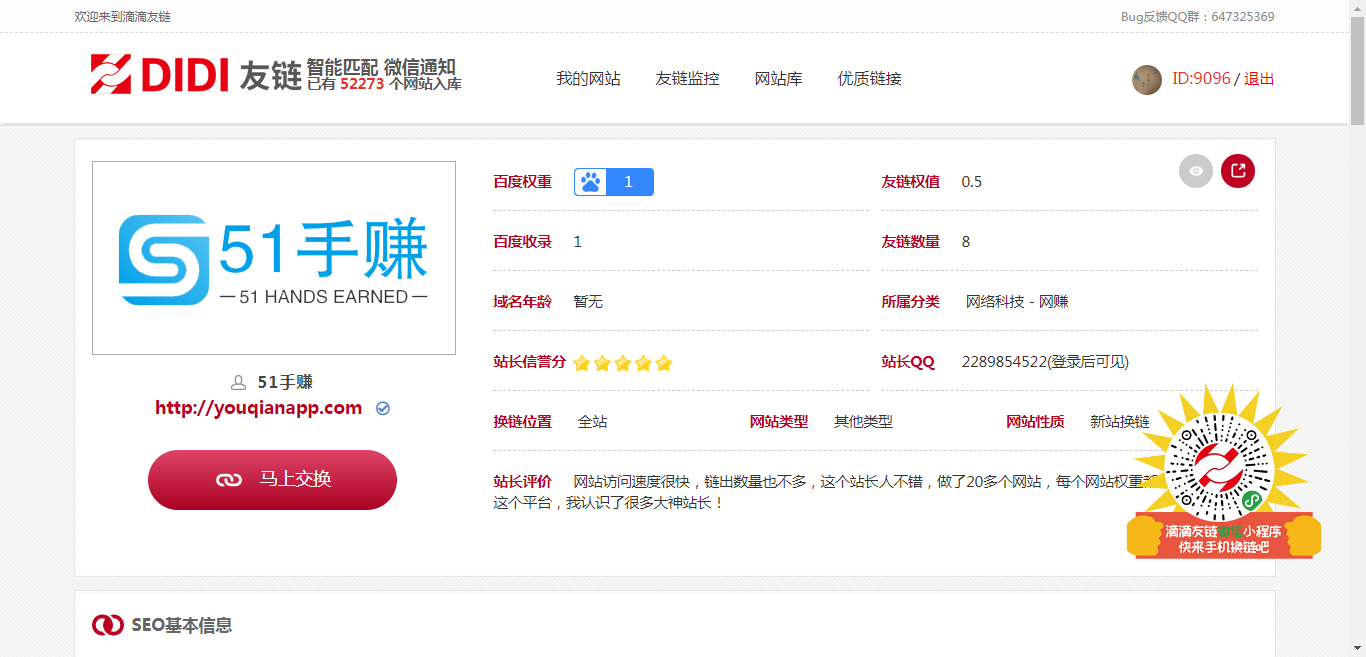Open the 优质链接 menu
Viewport: 1366px width, 657px height.
[869, 79]
